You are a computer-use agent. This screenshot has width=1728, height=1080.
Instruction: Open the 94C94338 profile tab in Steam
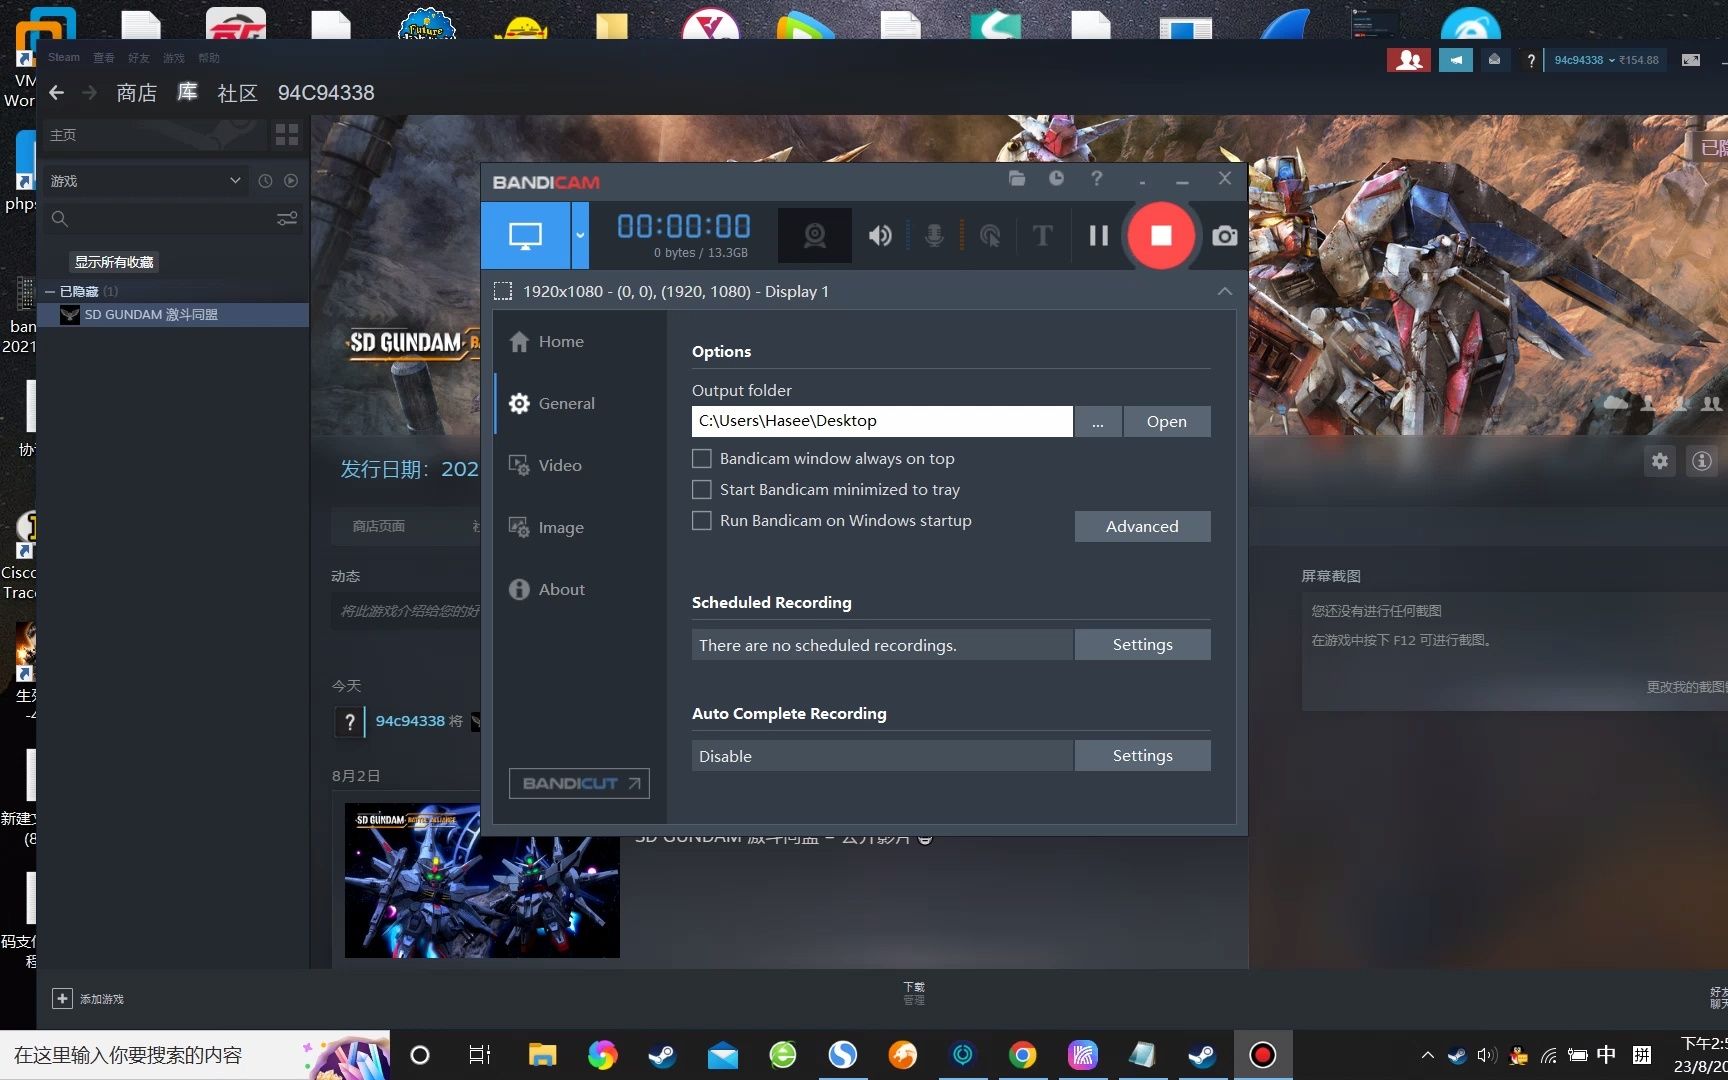(326, 93)
